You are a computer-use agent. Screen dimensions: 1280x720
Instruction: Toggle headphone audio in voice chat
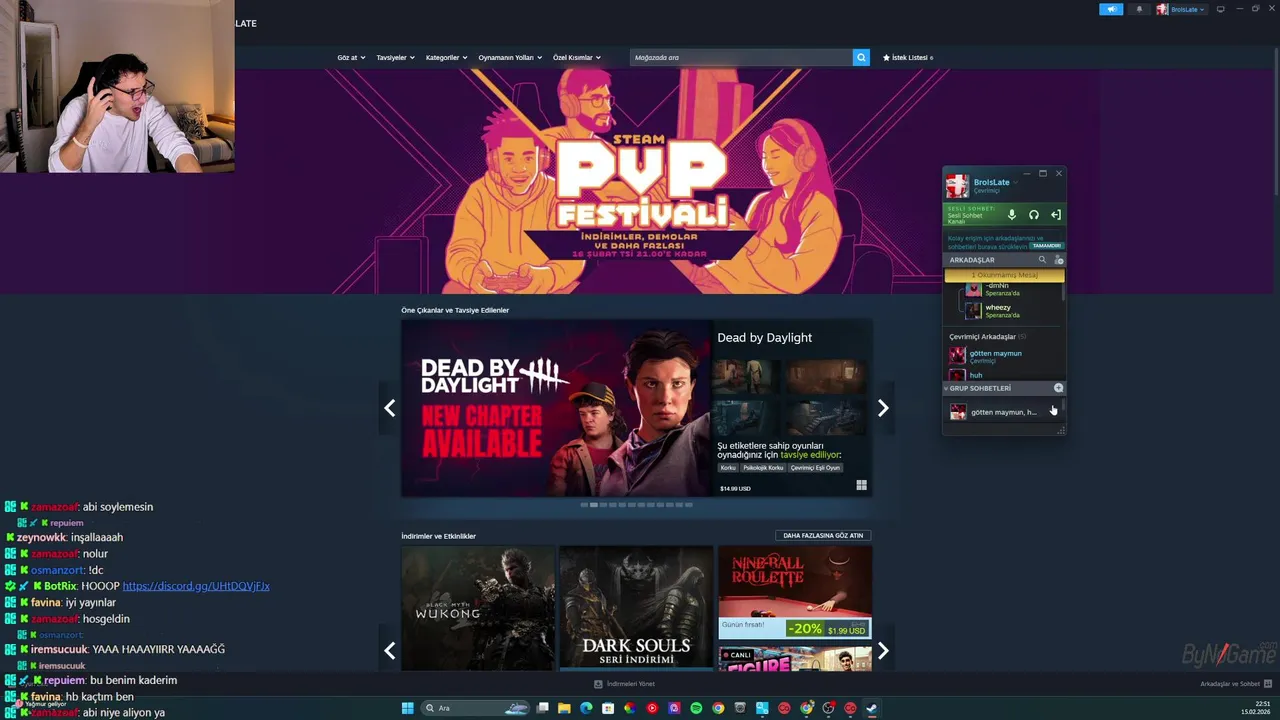coord(1033,215)
